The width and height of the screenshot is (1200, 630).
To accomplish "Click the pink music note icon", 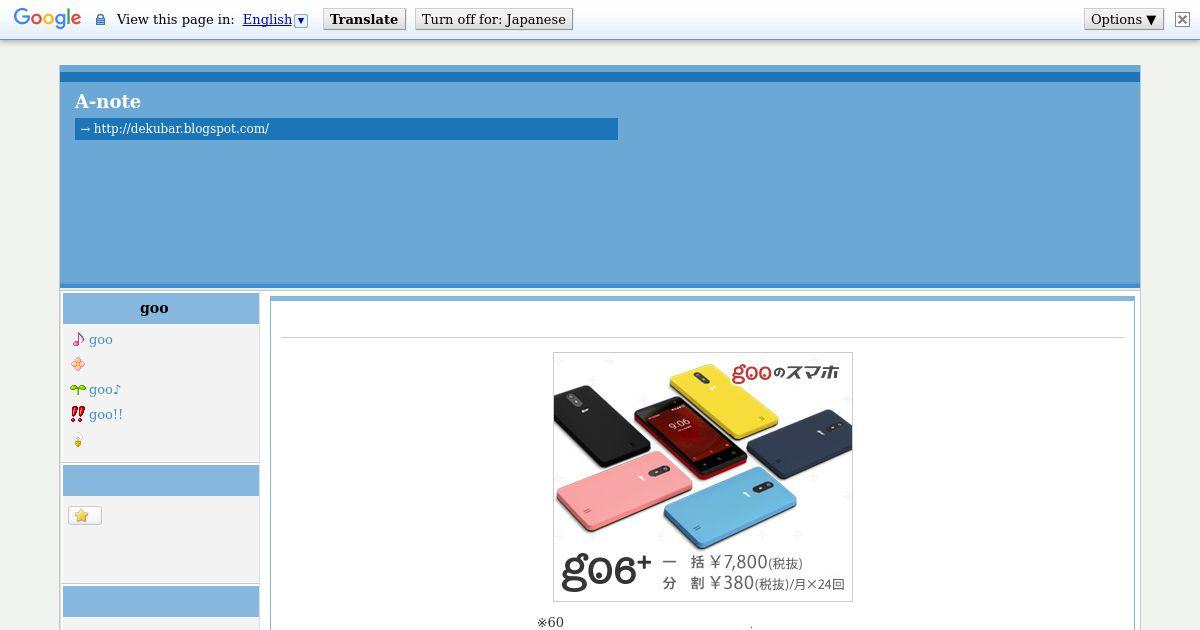I will click(78, 339).
